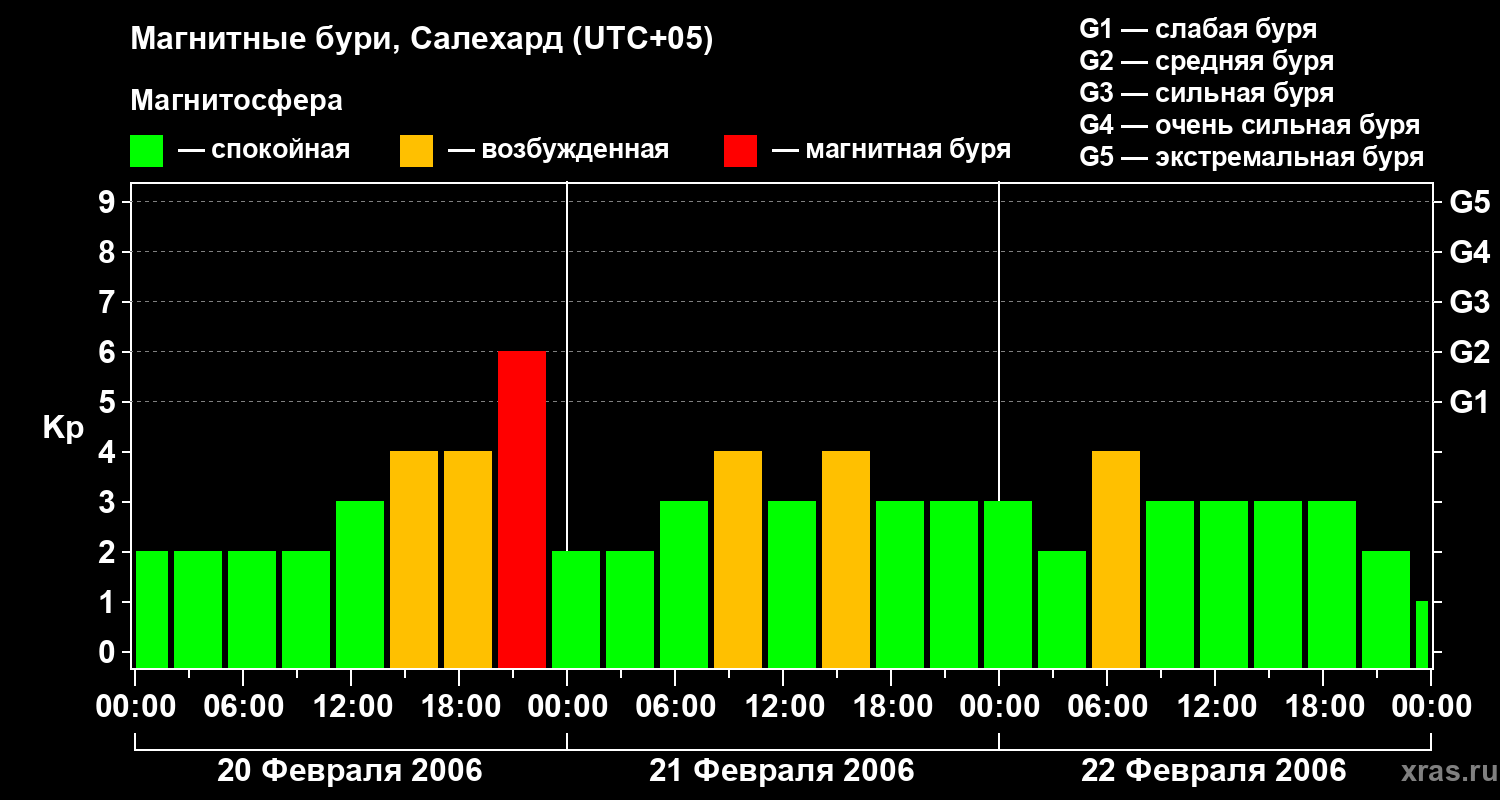Viewport: 1500px width, 800px height.
Task: Click the 'Kp' axis label
Action: click(63, 428)
